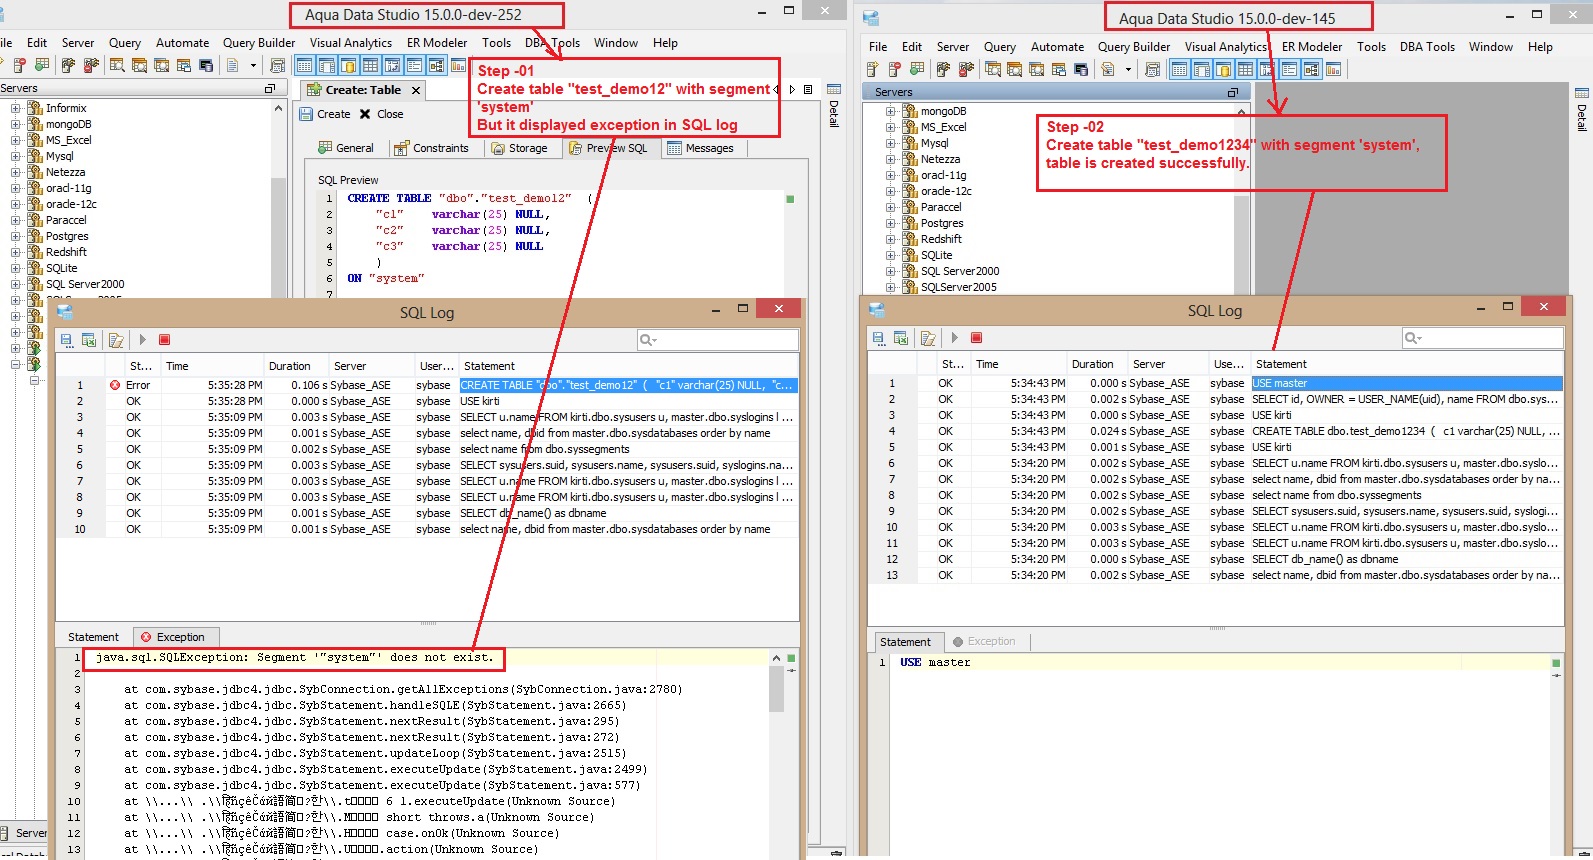This screenshot has width=1593, height=860.
Task: Click search field in right SQL Log
Action: (1482, 338)
